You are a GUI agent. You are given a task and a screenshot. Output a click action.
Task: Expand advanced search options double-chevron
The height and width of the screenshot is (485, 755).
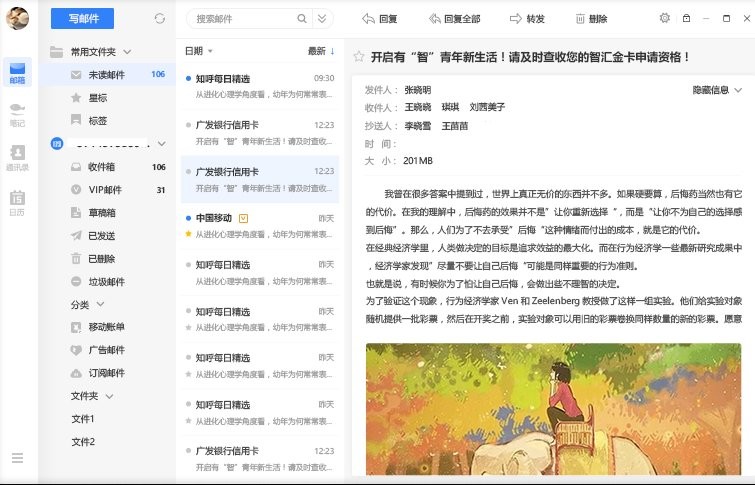pos(322,19)
